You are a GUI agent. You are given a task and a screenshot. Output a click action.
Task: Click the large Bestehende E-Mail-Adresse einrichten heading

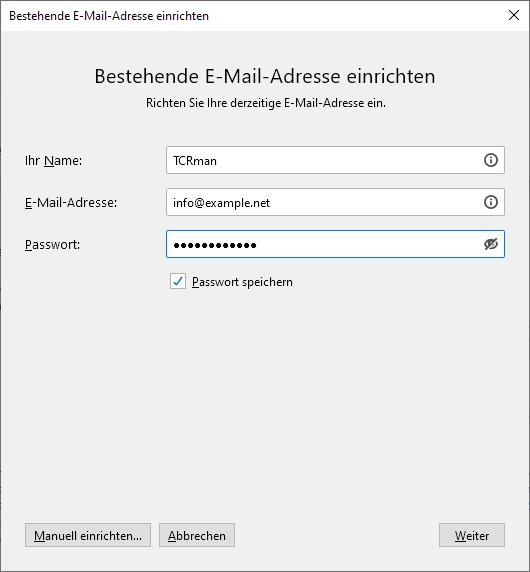coord(265,76)
